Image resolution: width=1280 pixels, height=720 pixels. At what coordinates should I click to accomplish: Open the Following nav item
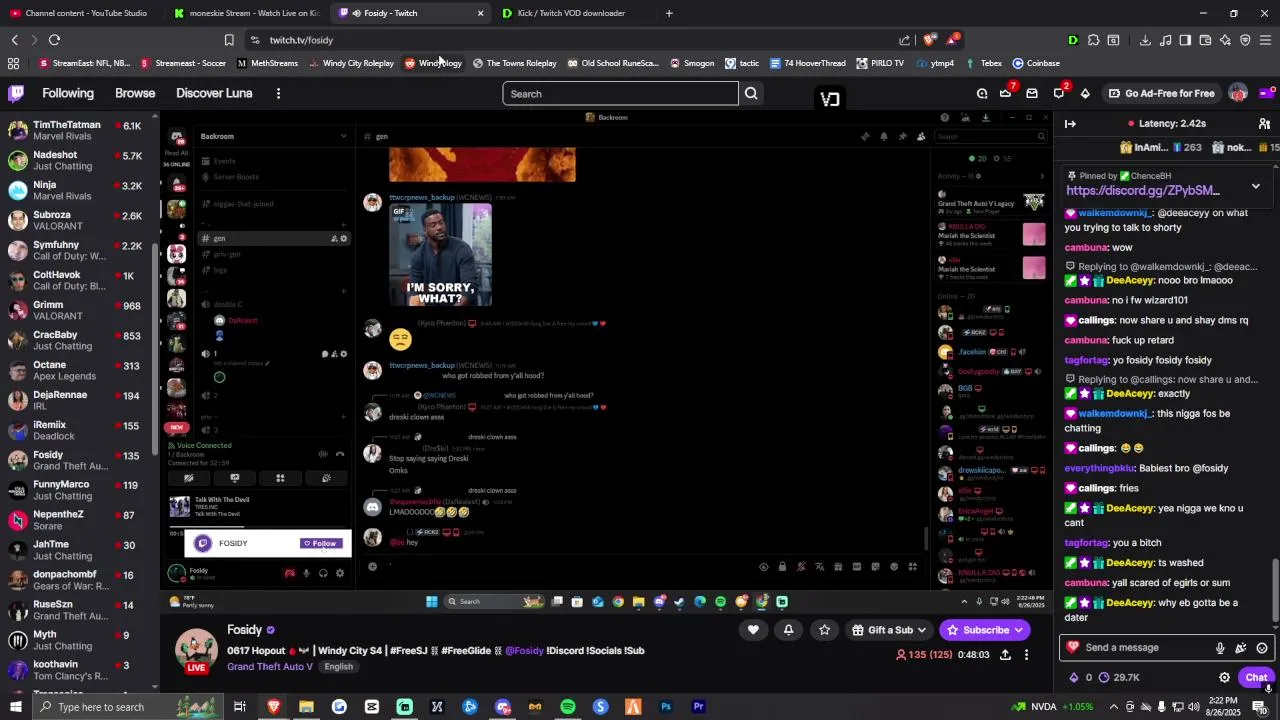coord(68,93)
